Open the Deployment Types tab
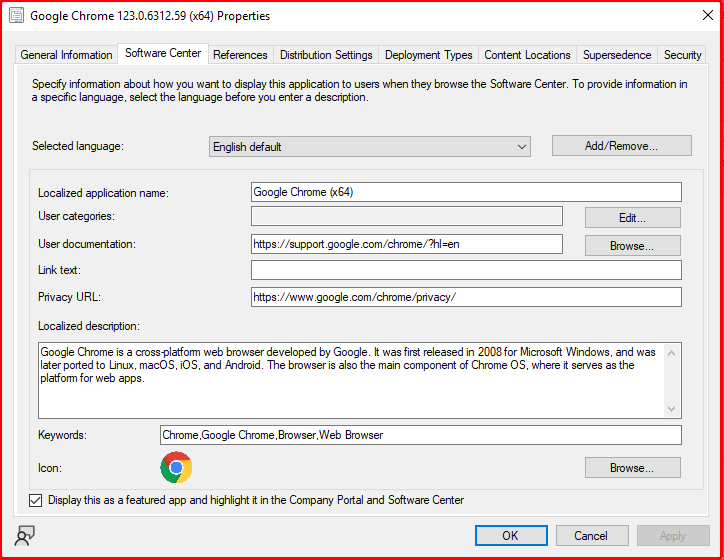Screen dimensions: 724x560 [x=428, y=55]
